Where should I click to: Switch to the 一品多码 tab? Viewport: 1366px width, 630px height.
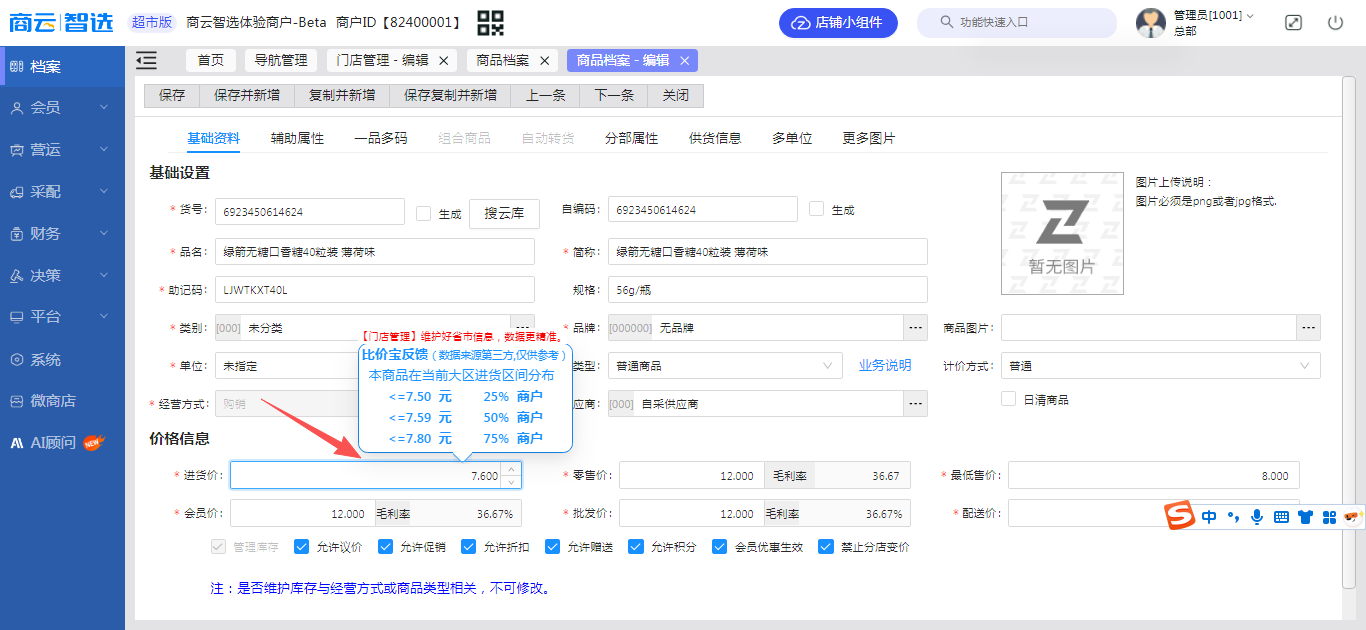point(381,138)
